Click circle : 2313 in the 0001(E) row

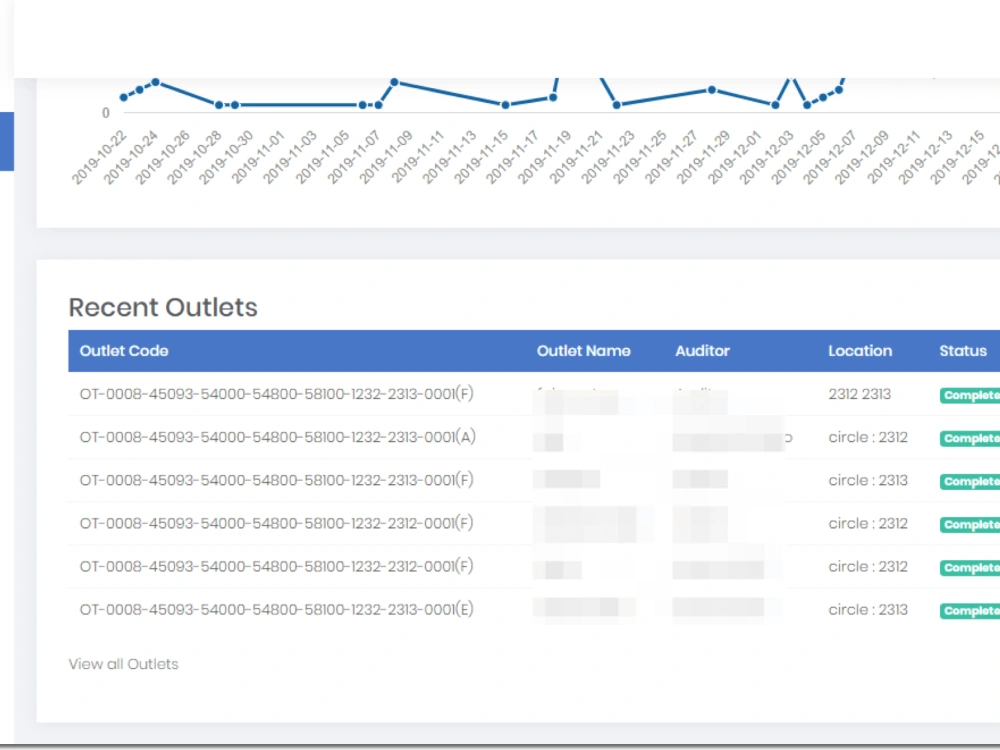tap(867, 609)
